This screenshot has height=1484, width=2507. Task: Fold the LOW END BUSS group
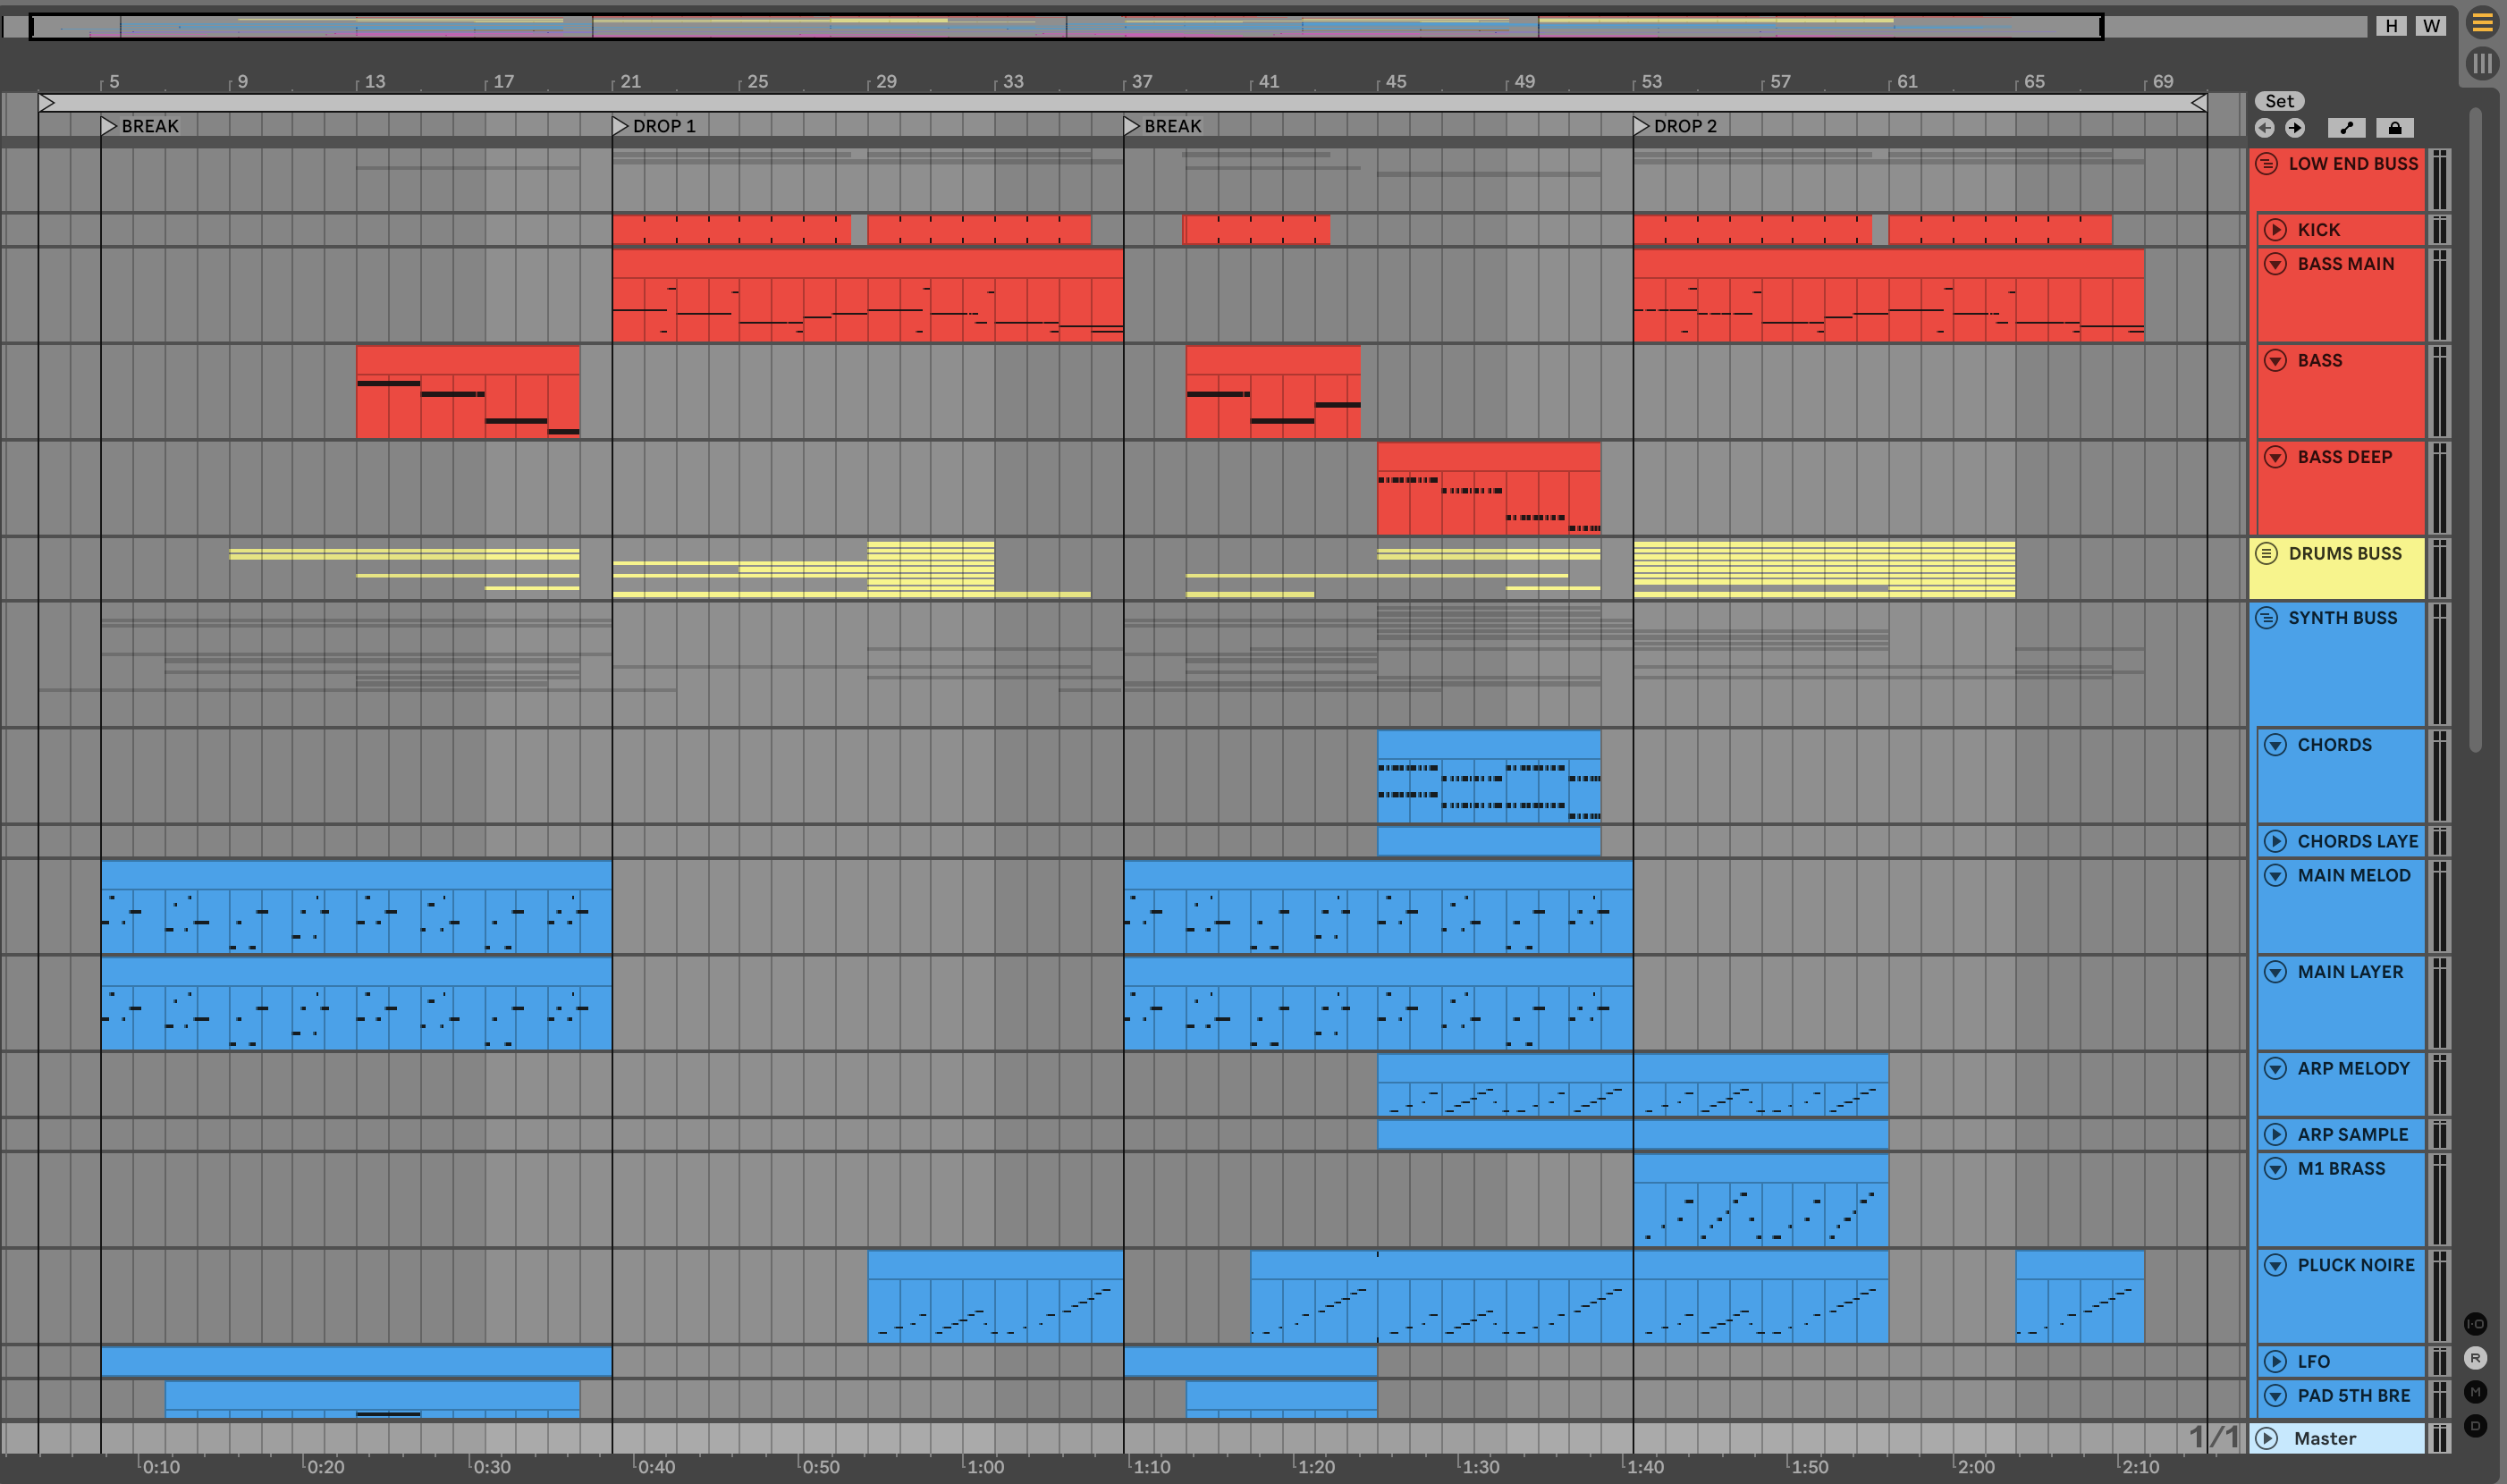[x=2267, y=164]
